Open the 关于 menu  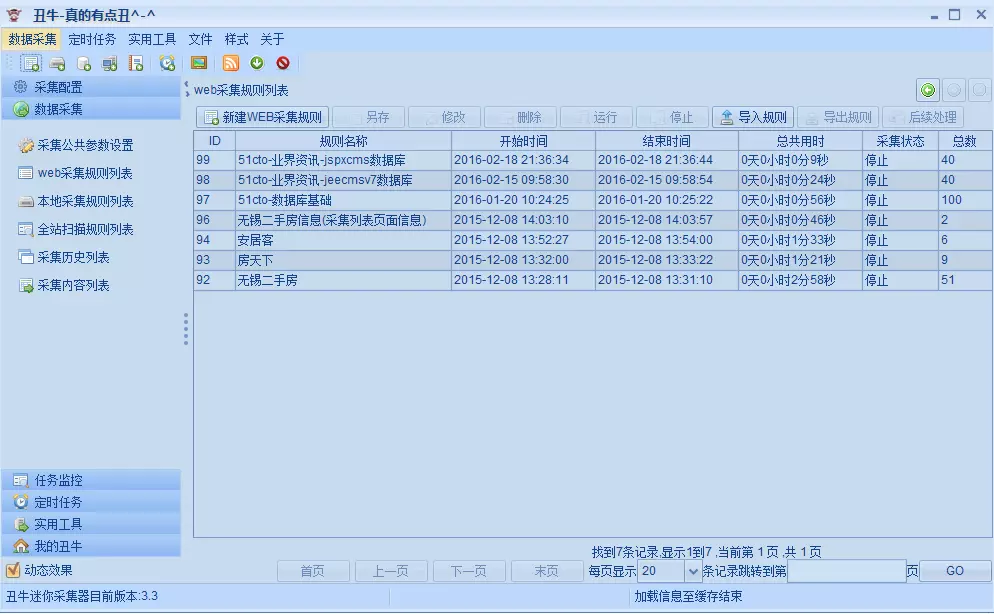coord(272,39)
